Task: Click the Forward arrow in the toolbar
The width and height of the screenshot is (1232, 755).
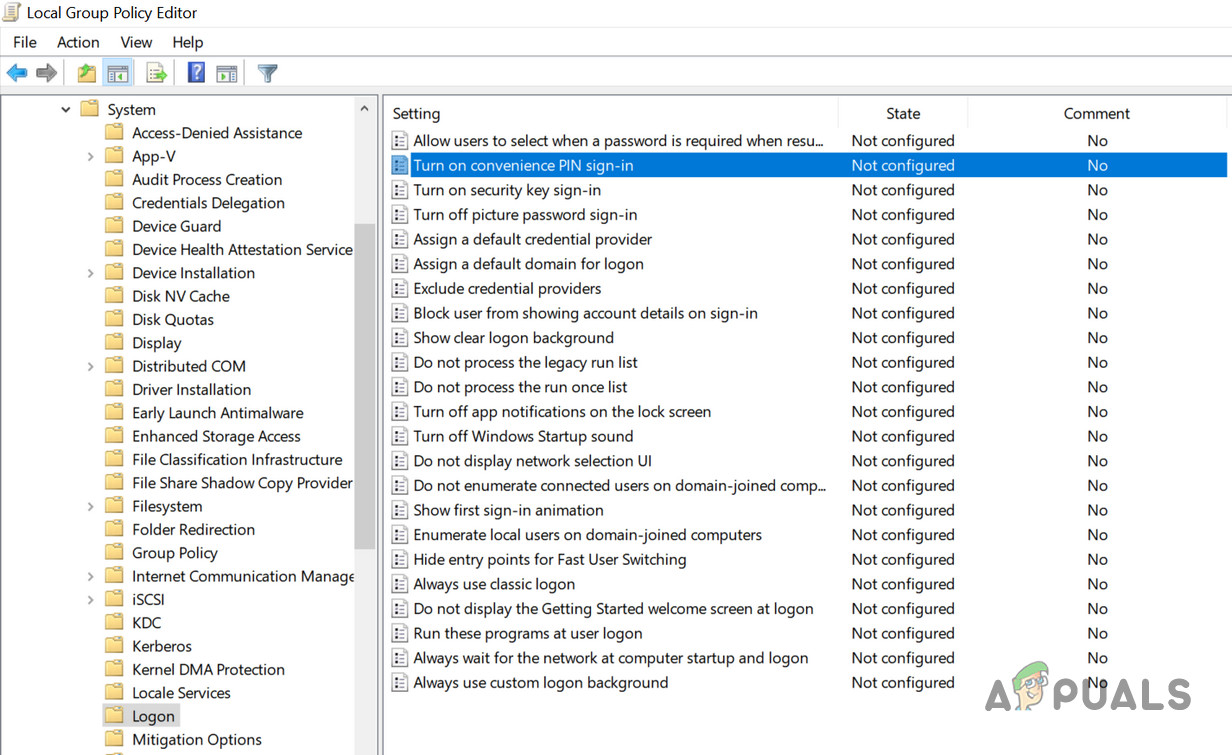Action: [x=46, y=73]
